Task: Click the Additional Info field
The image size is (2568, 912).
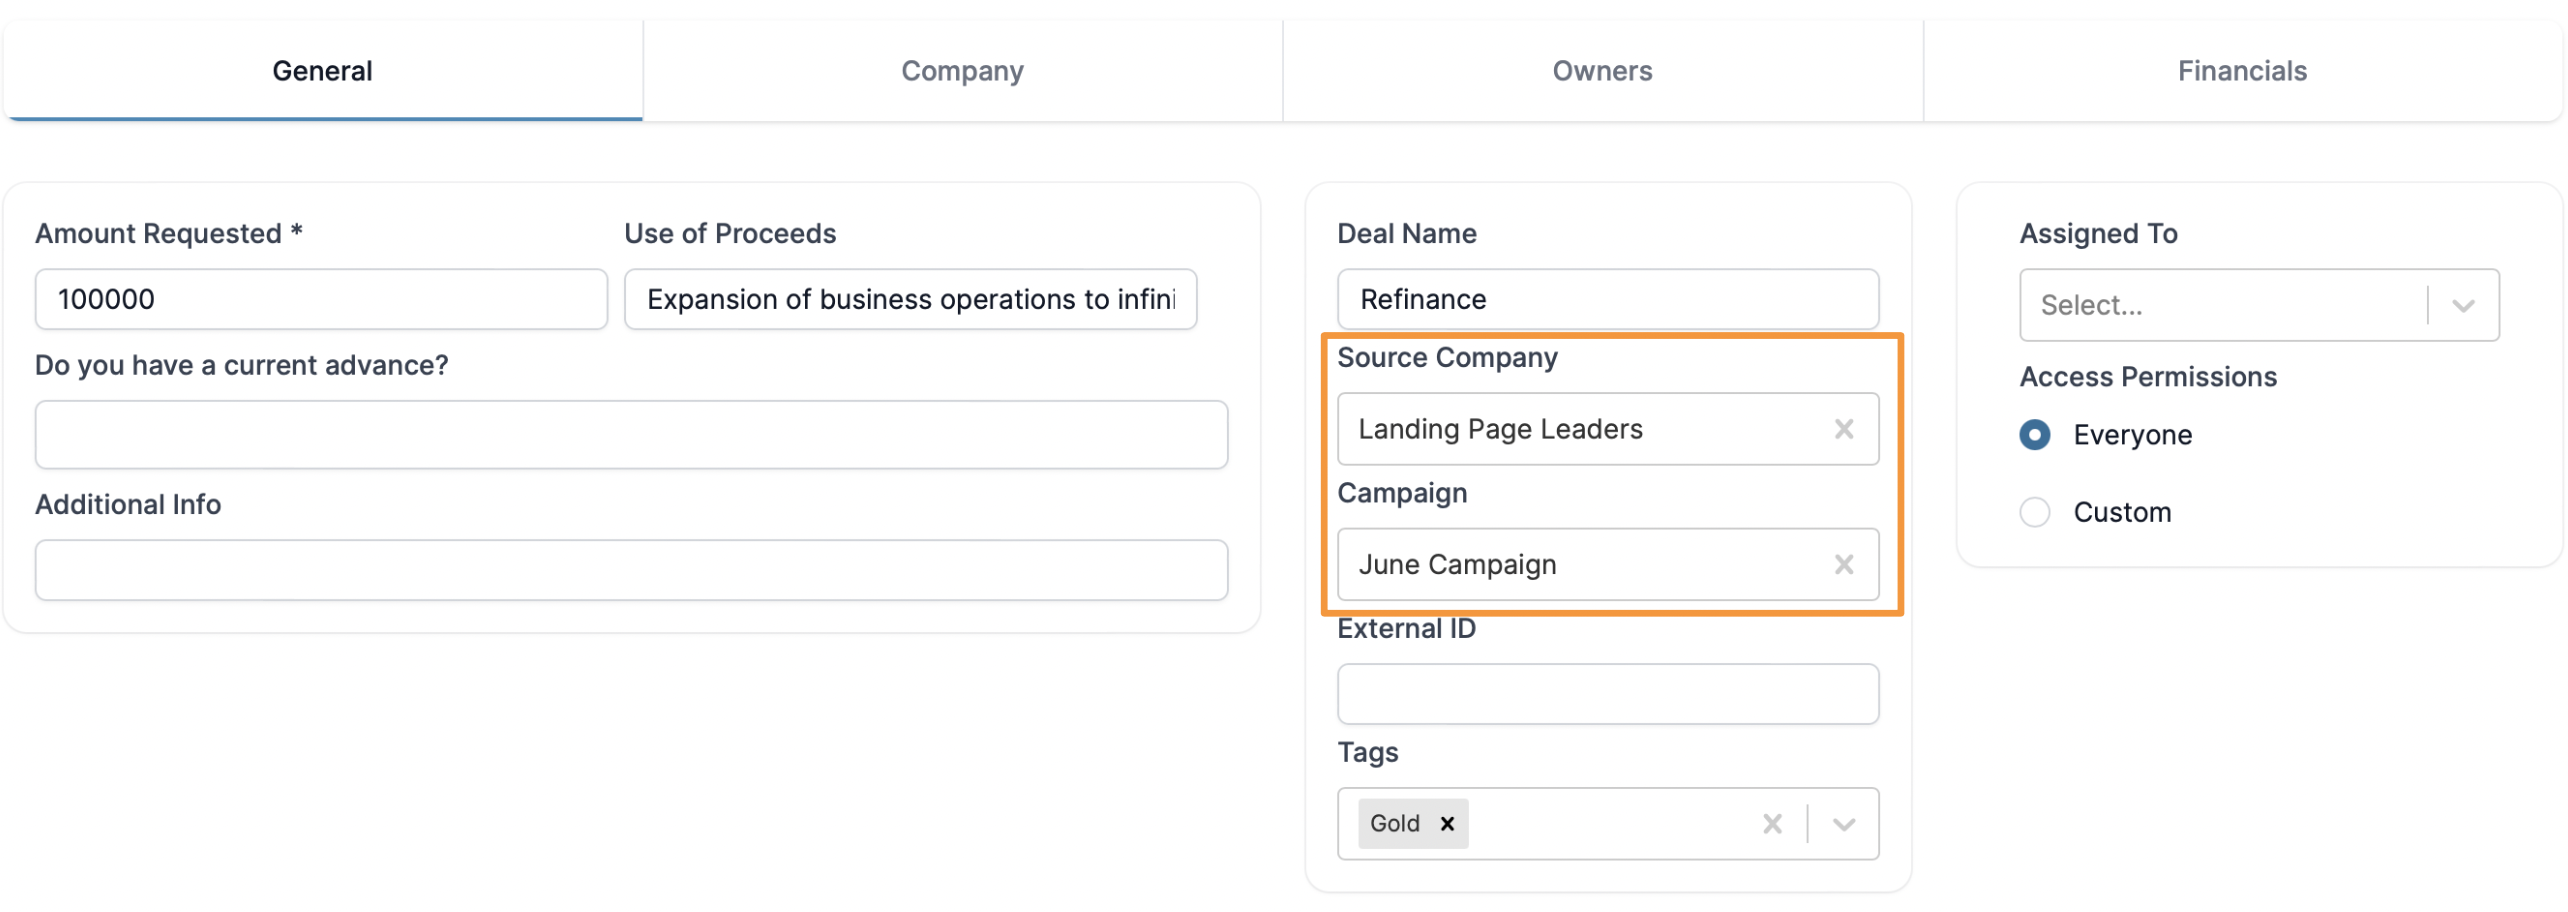Action: (x=631, y=570)
